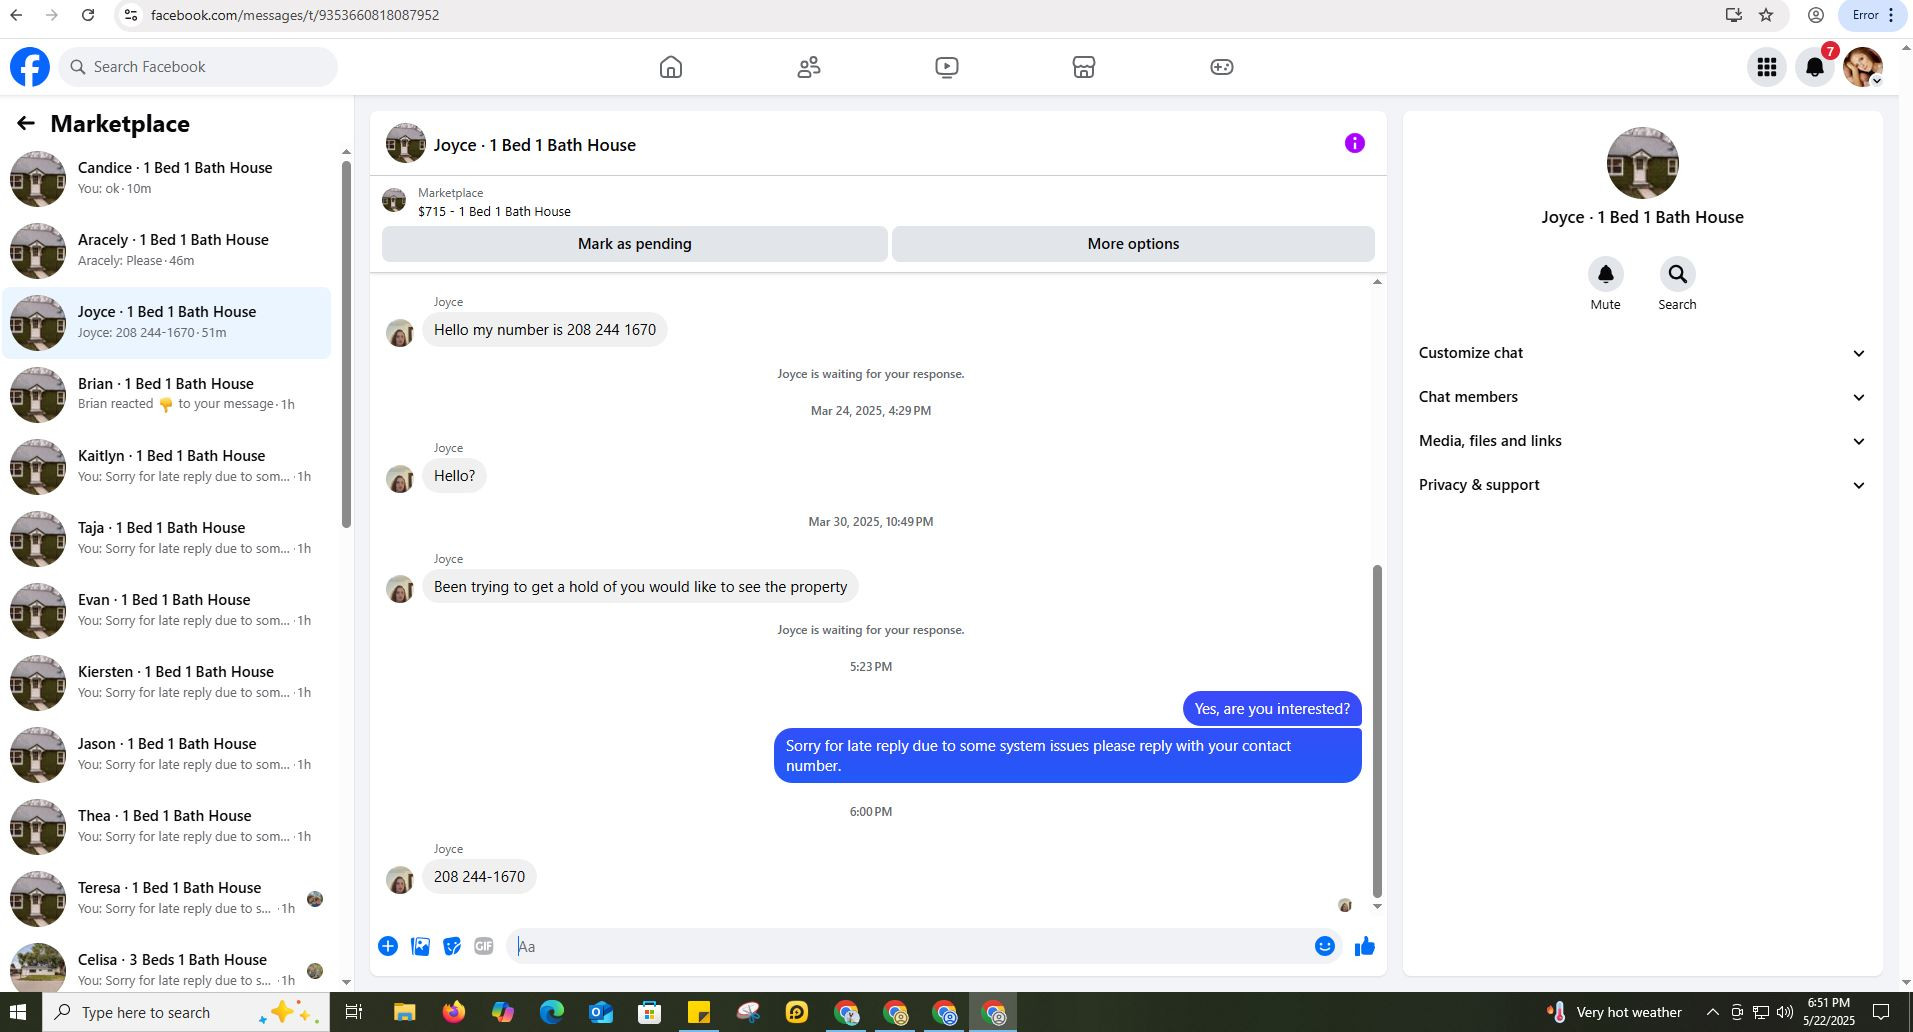Click message 'Hello my number is 208 244 1670'

click(545, 330)
